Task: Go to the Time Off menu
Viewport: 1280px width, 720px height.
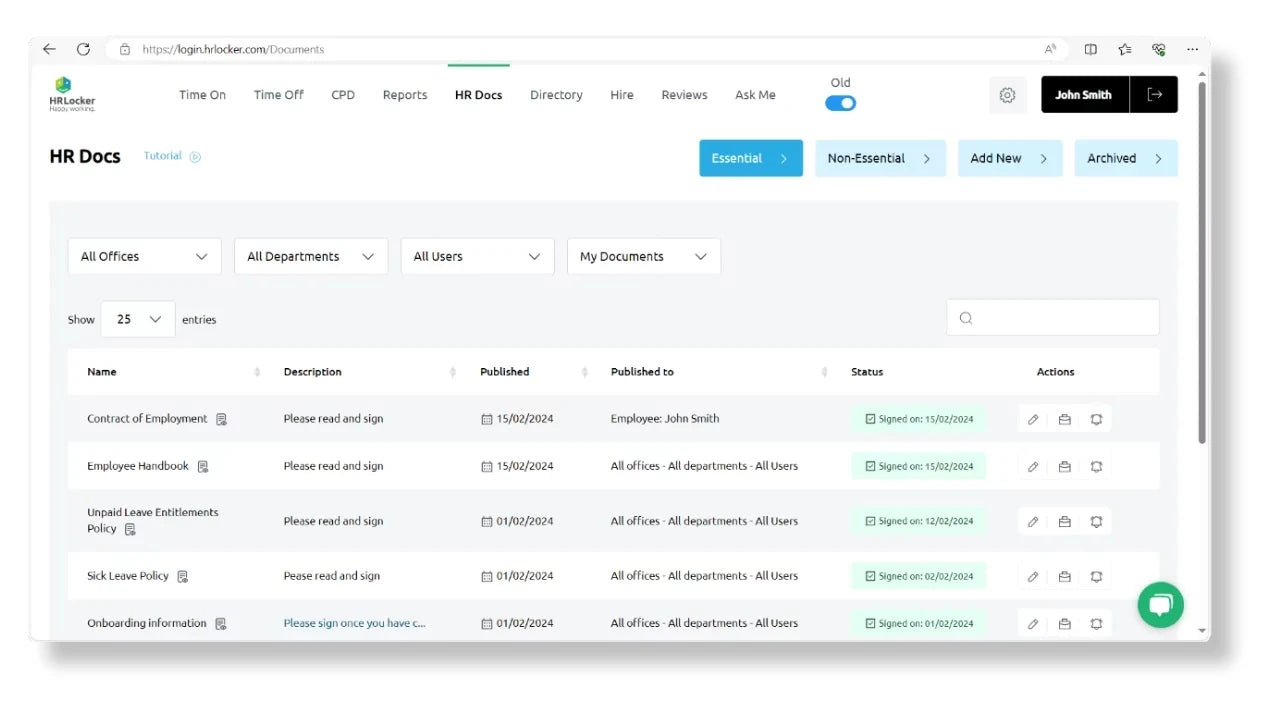Action: pos(278,95)
